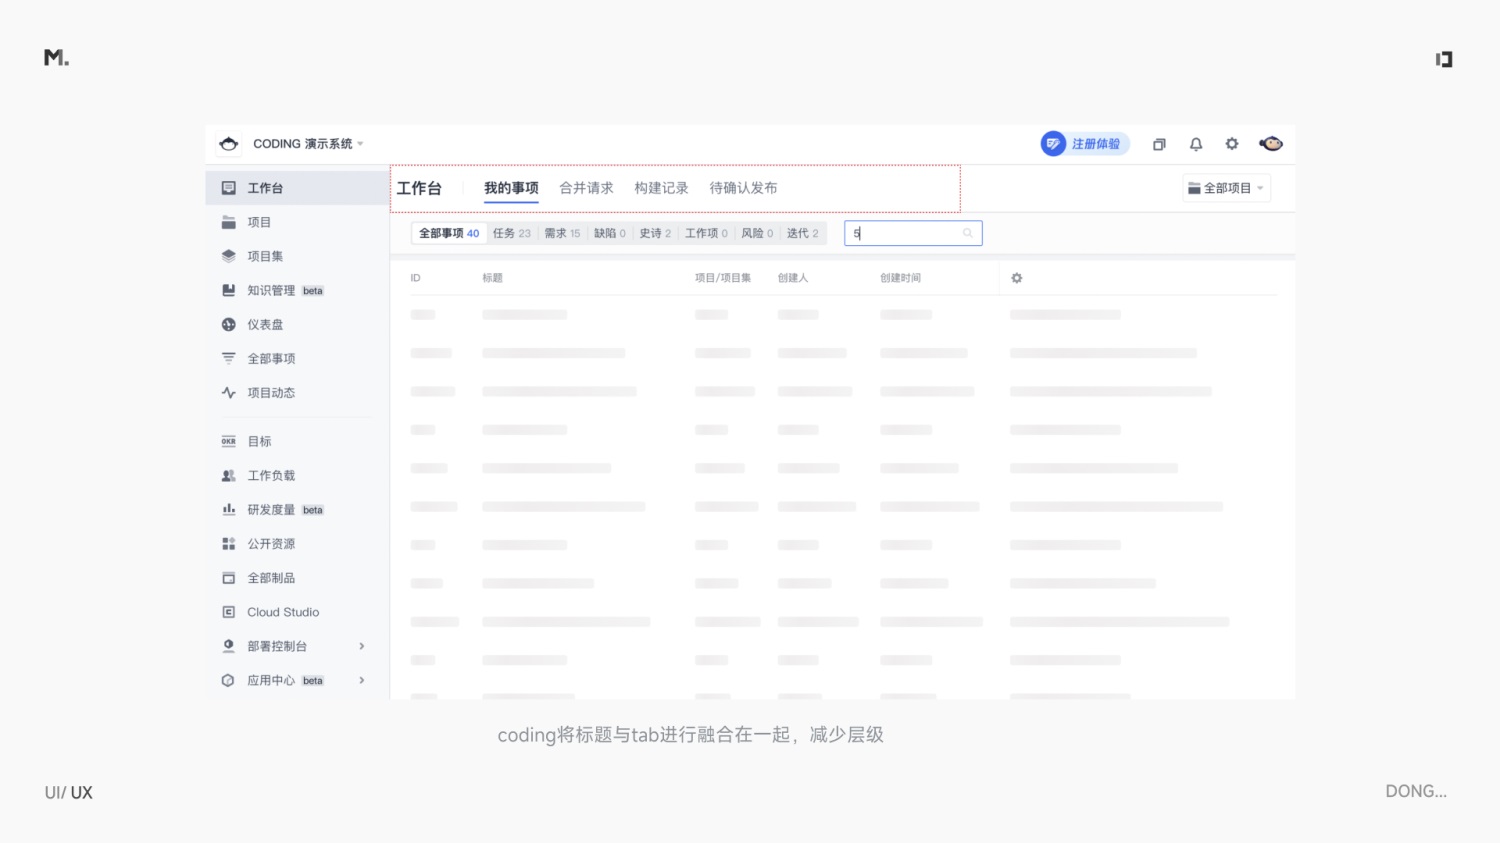Click the window copy icon beside bell

point(1159,144)
